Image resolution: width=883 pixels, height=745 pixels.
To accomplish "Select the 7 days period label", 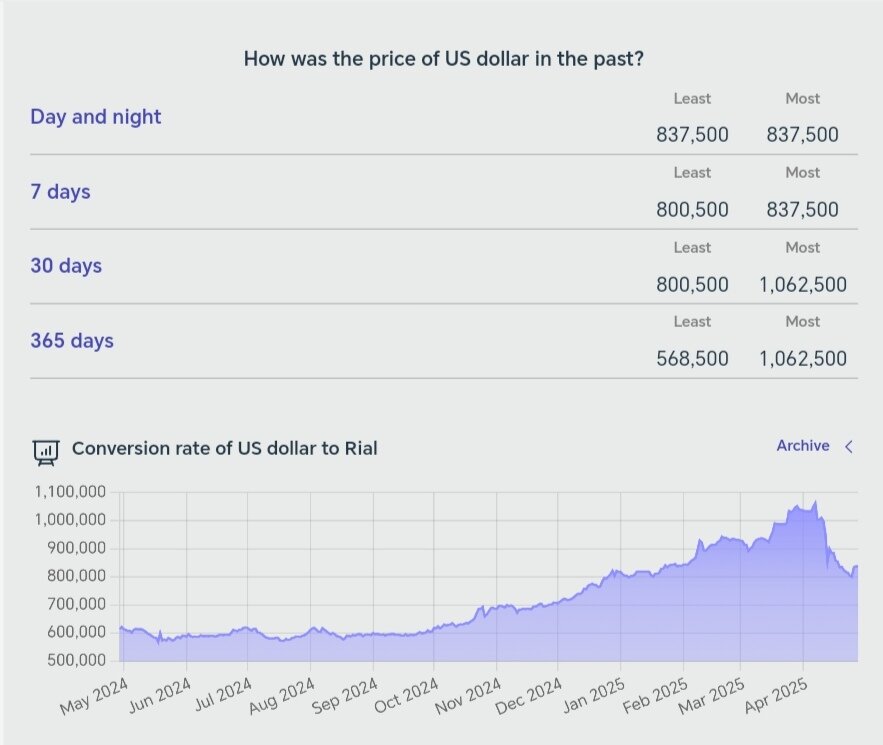I will tap(60, 191).
